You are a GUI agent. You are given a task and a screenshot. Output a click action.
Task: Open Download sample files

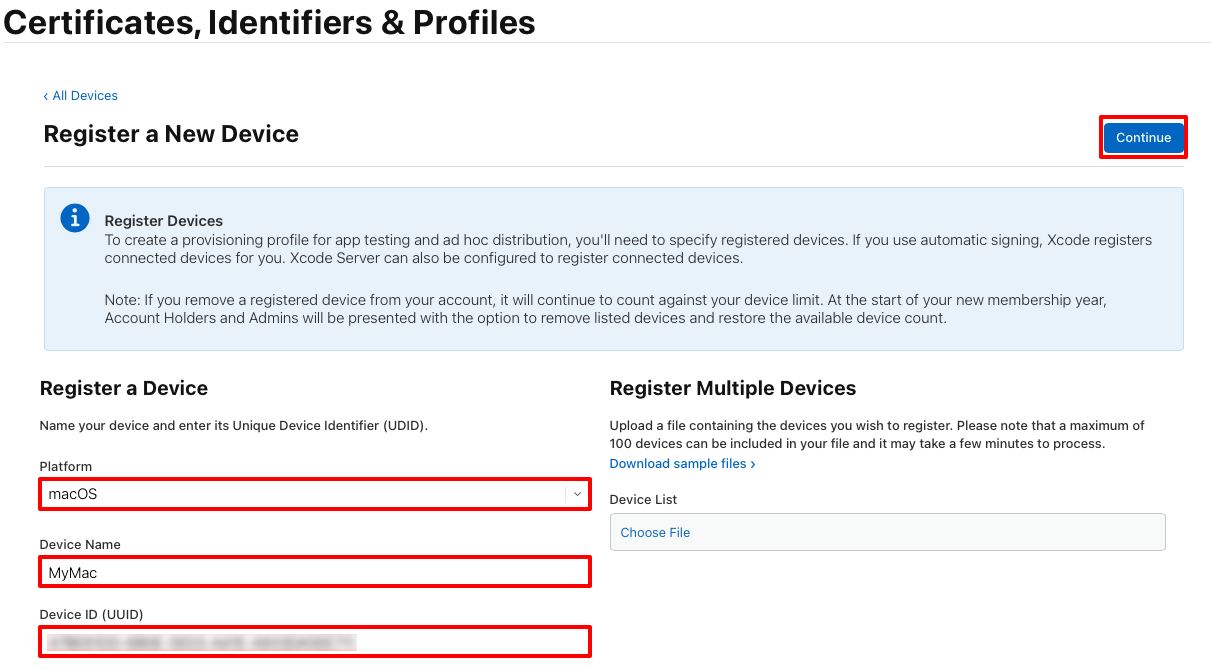click(676, 463)
